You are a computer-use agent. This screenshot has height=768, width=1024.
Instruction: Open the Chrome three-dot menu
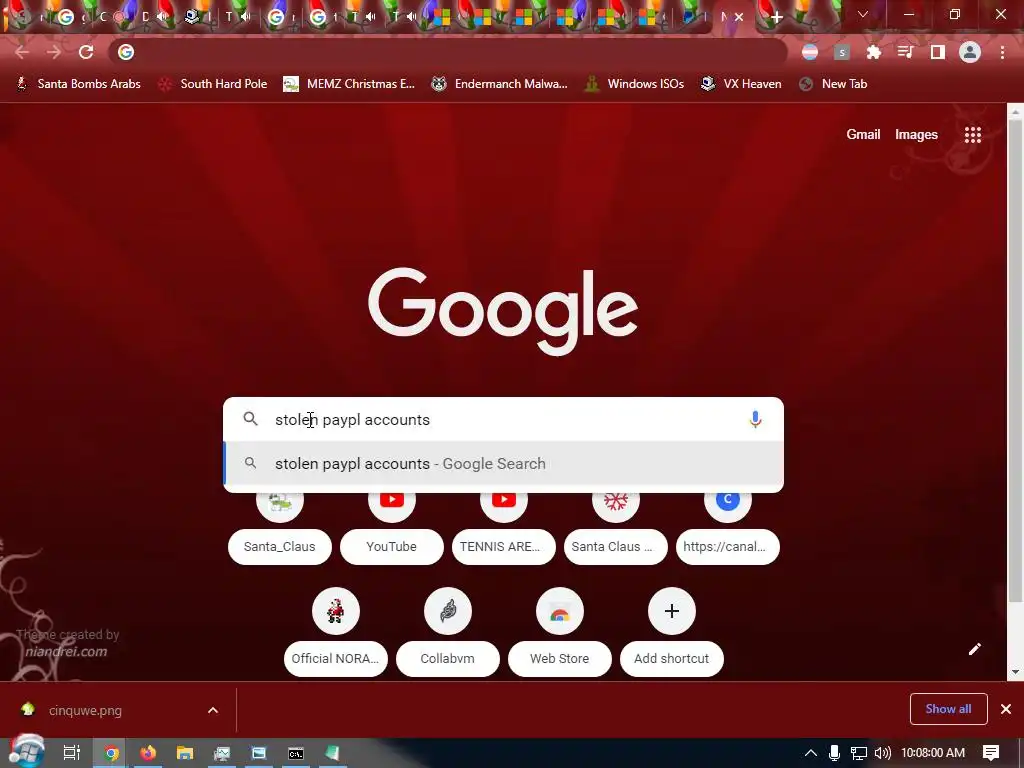1002,52
